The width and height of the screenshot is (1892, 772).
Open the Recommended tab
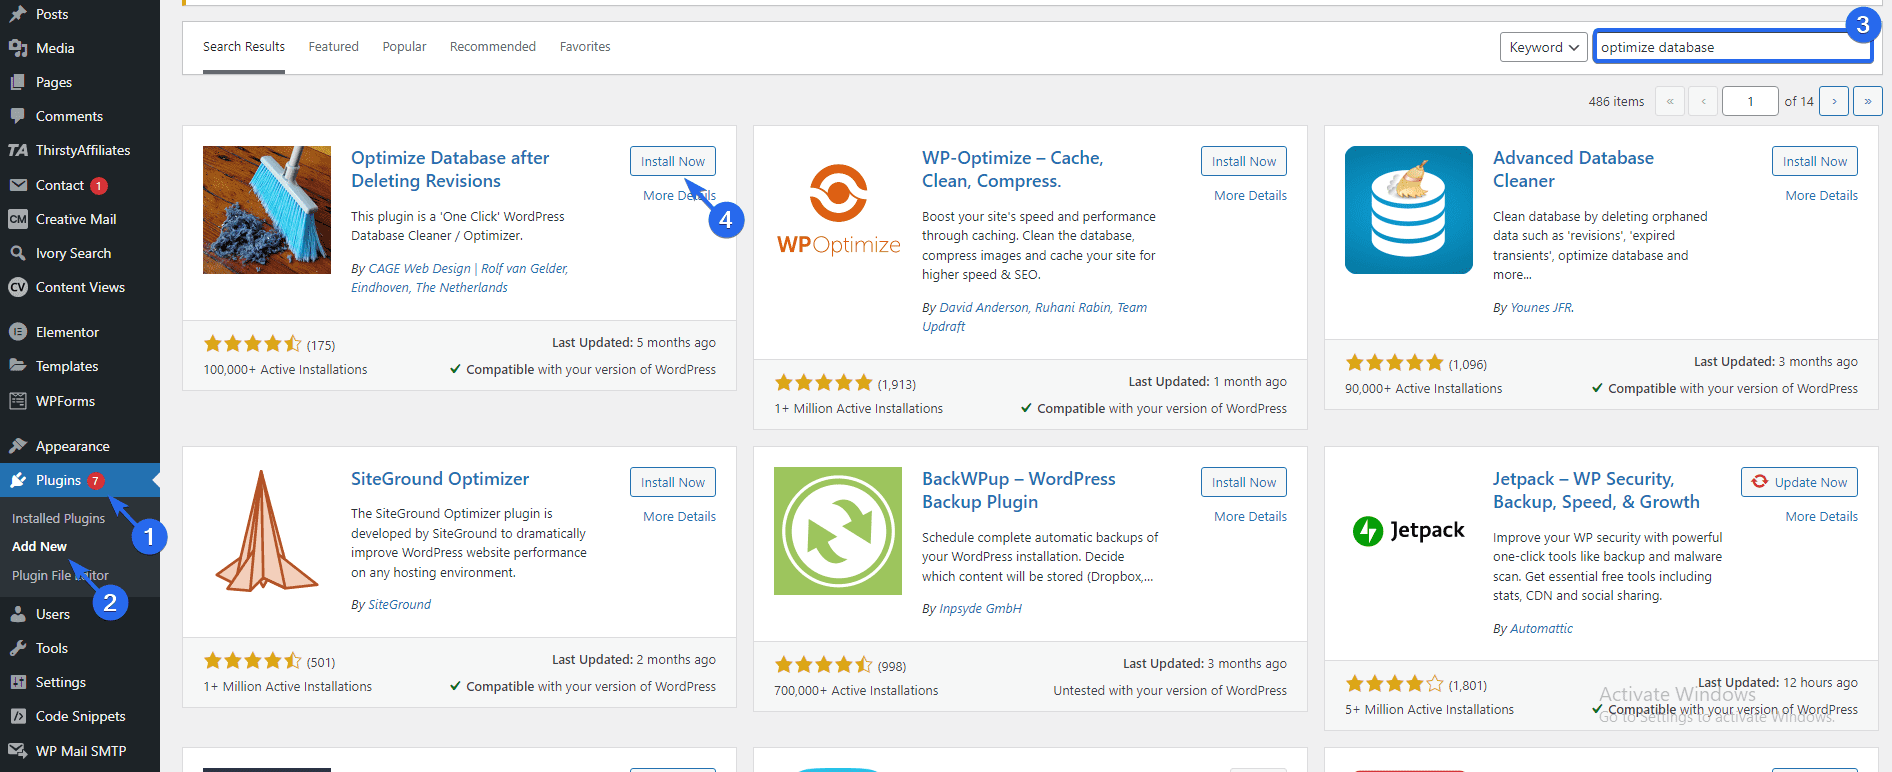pos(492,47)
